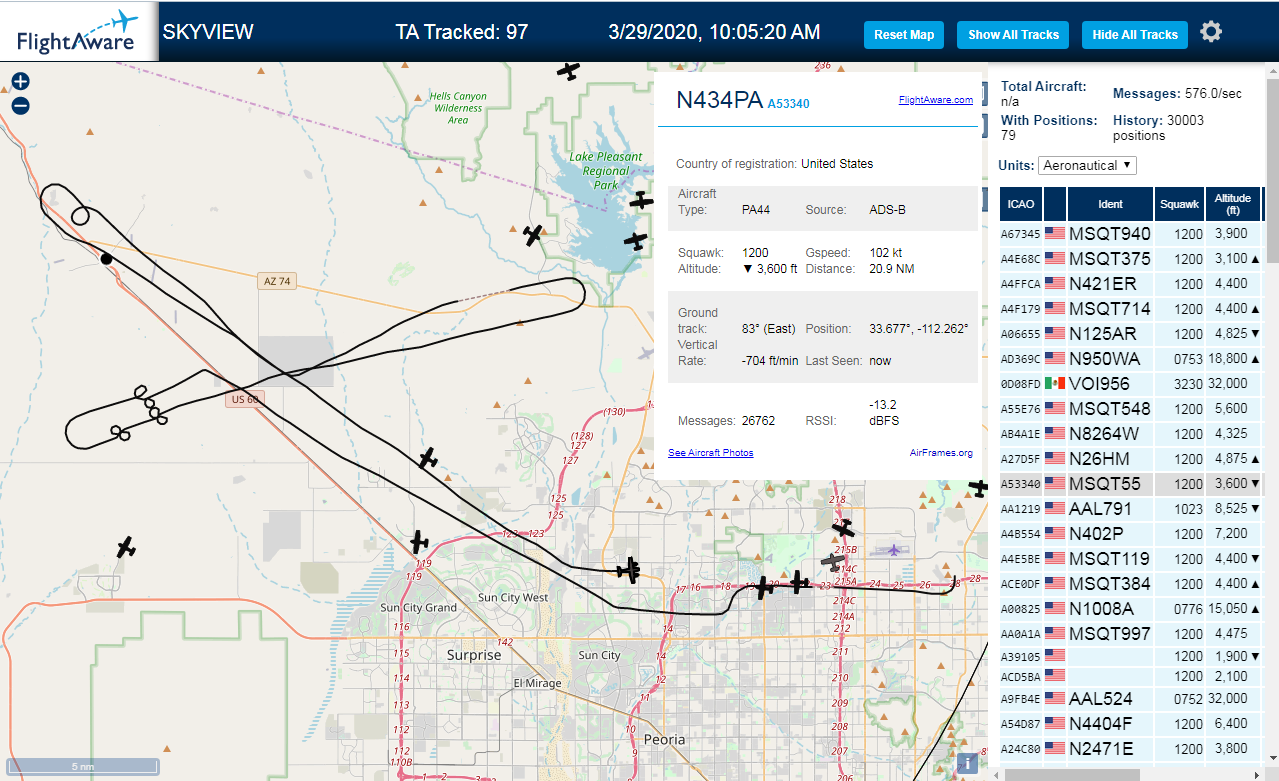Open the AirFrames.org link
This screenshot has height=781, width=1279.
(941, 453)
